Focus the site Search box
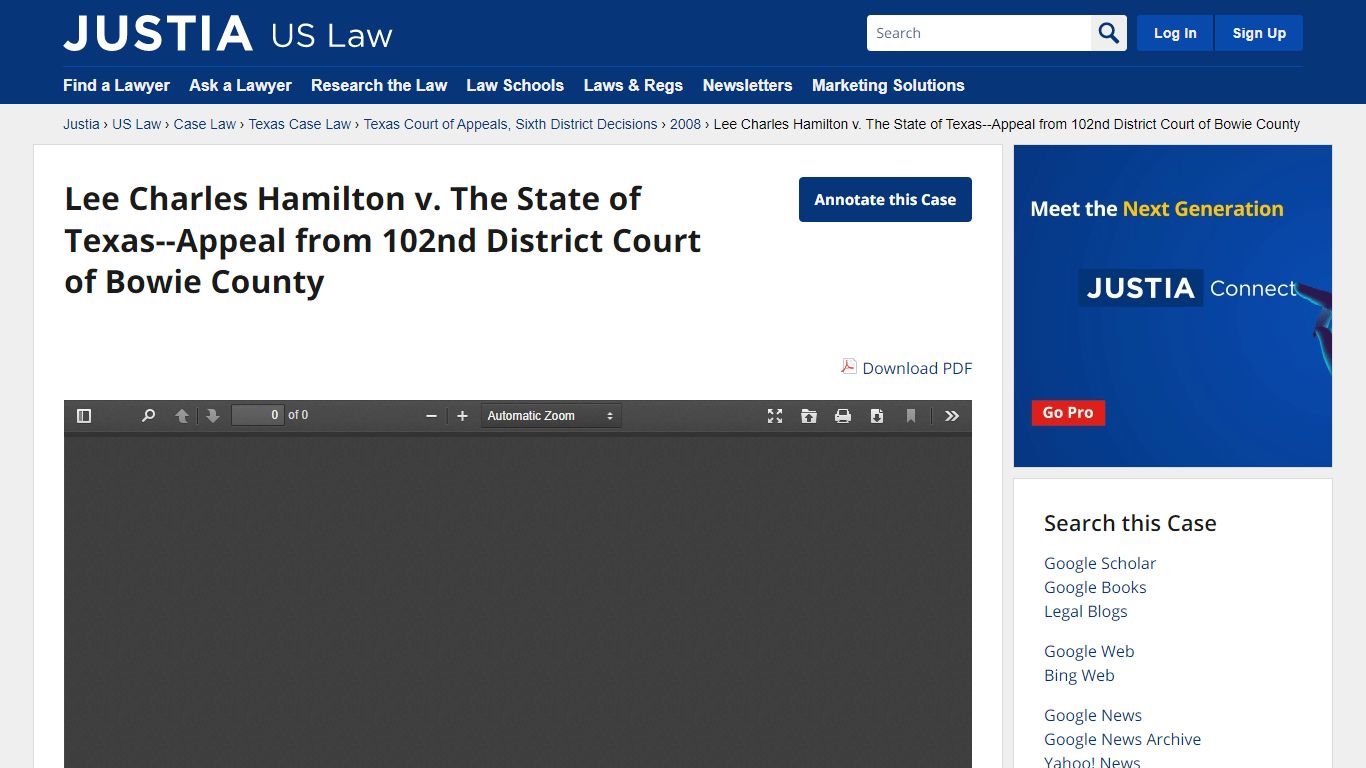1366x768 pixels. click(979, 33)
